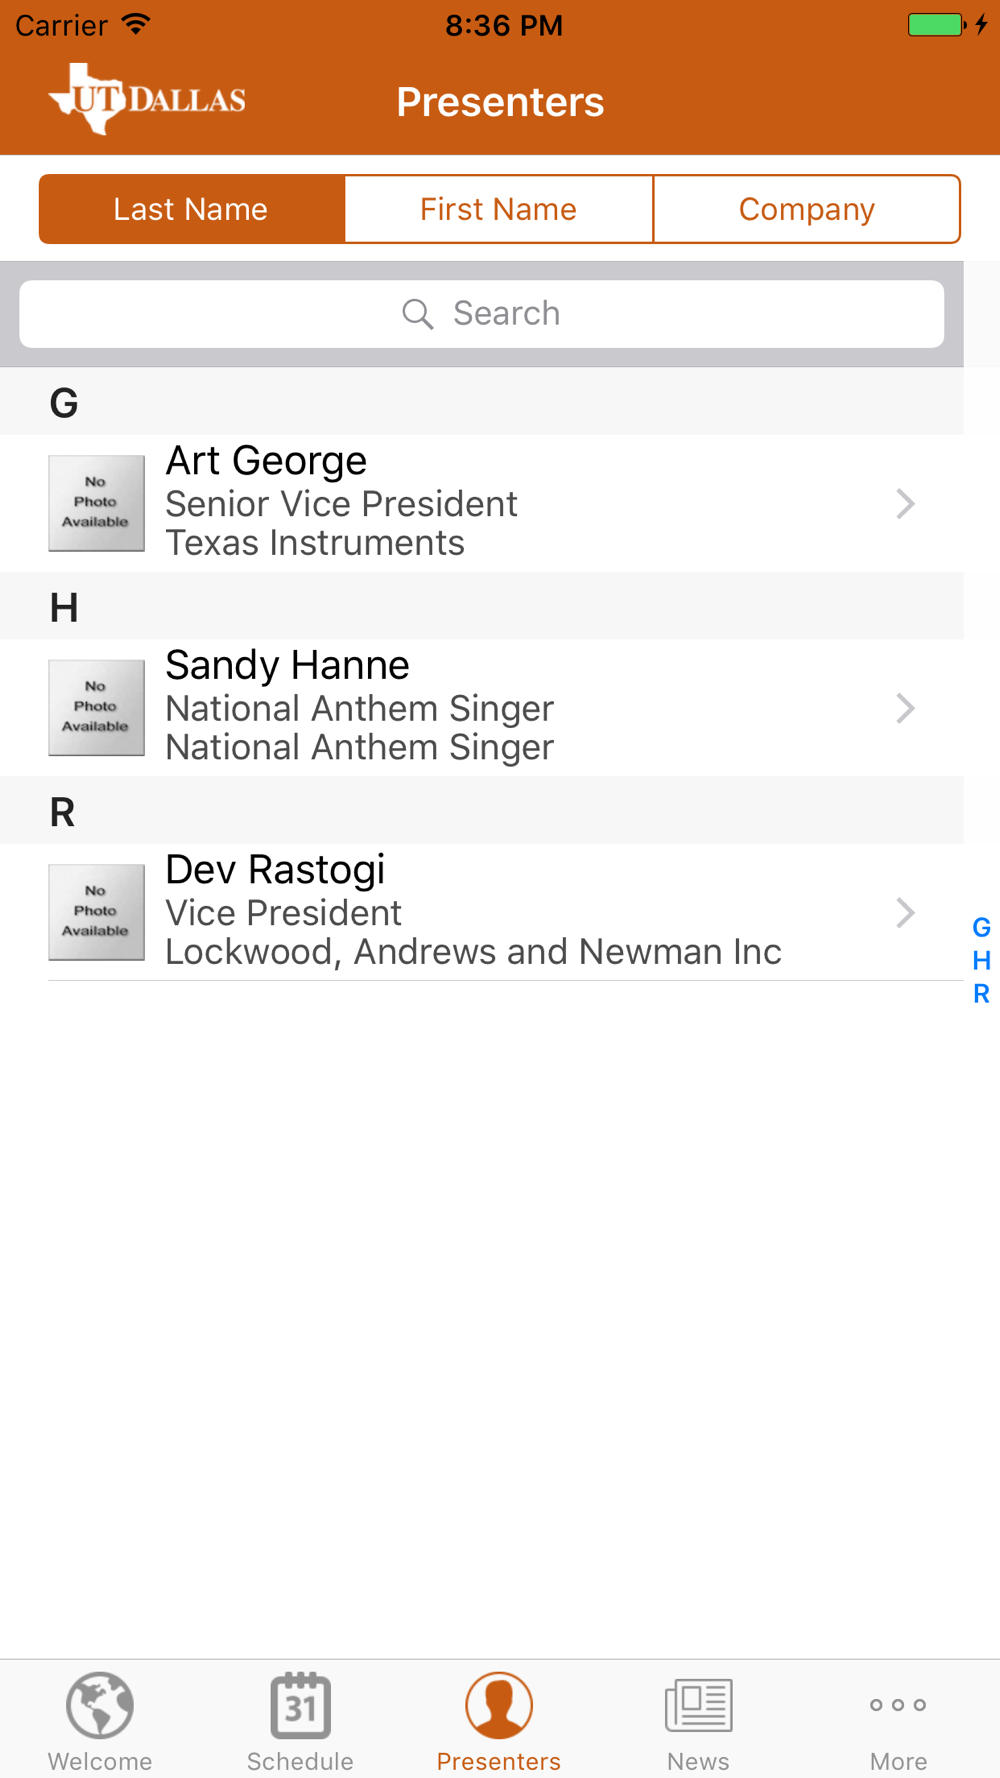Tap the Presenters person icon
This screenshot has width=1000, height=1778.
(x=499, y=1704)
